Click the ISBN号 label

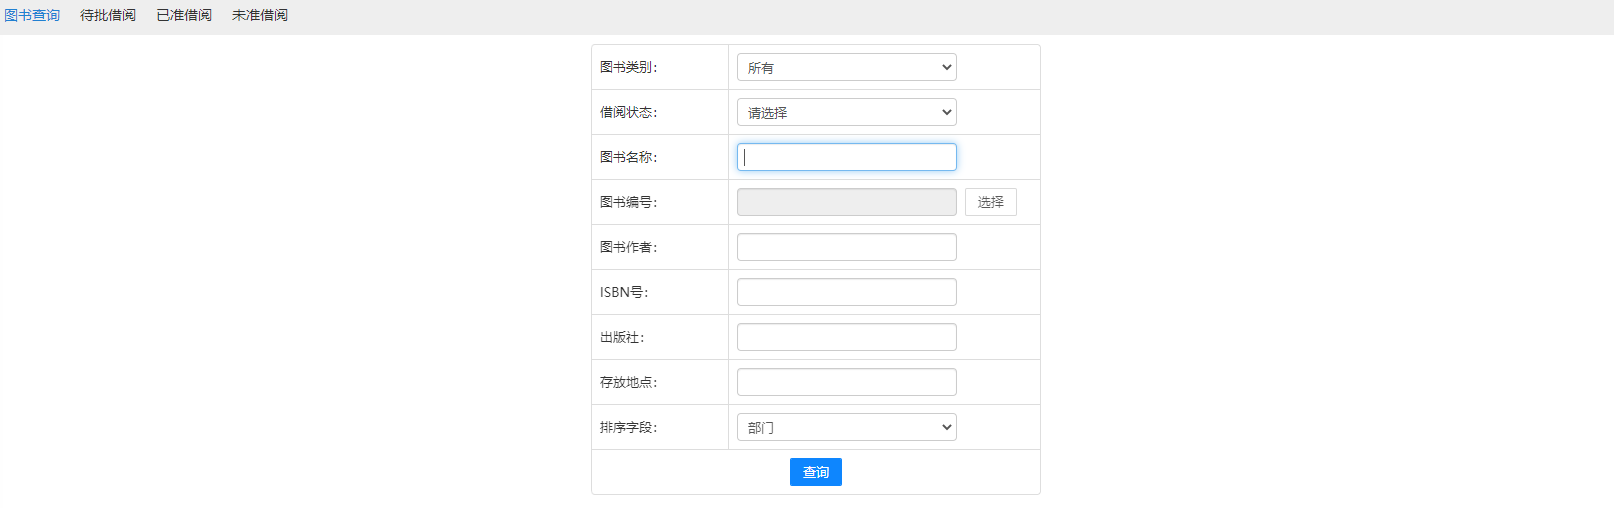(x=624, y=292)
